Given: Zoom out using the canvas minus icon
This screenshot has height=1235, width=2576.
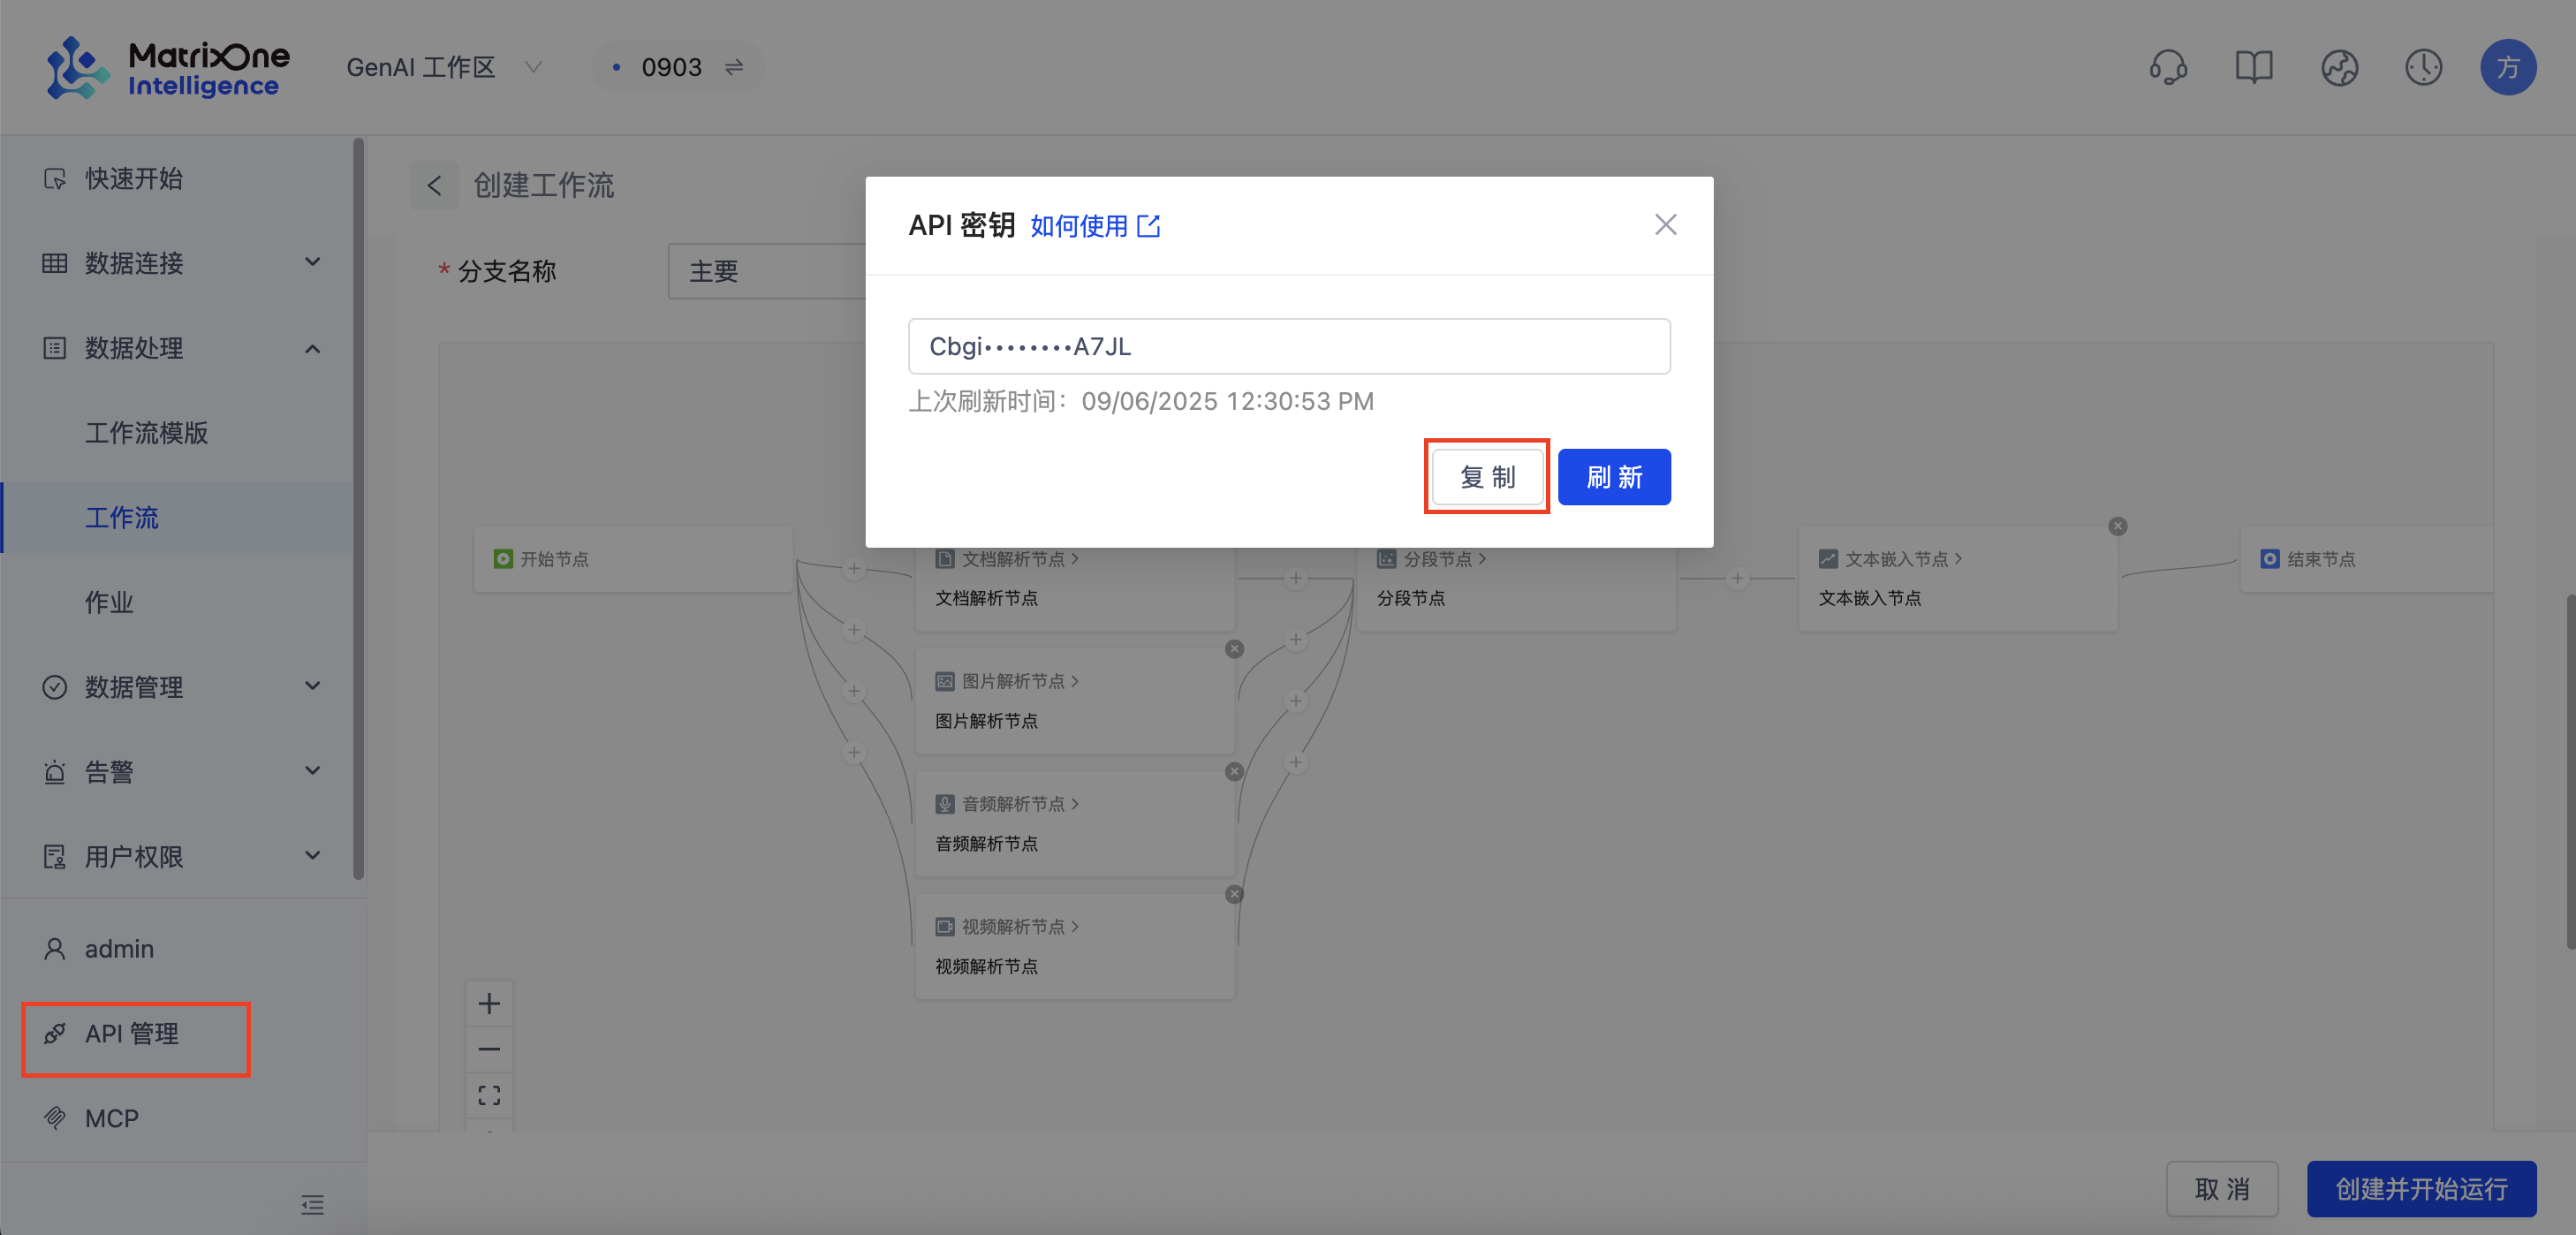Looking at the screenshot, I should [x=489, y=1049].
